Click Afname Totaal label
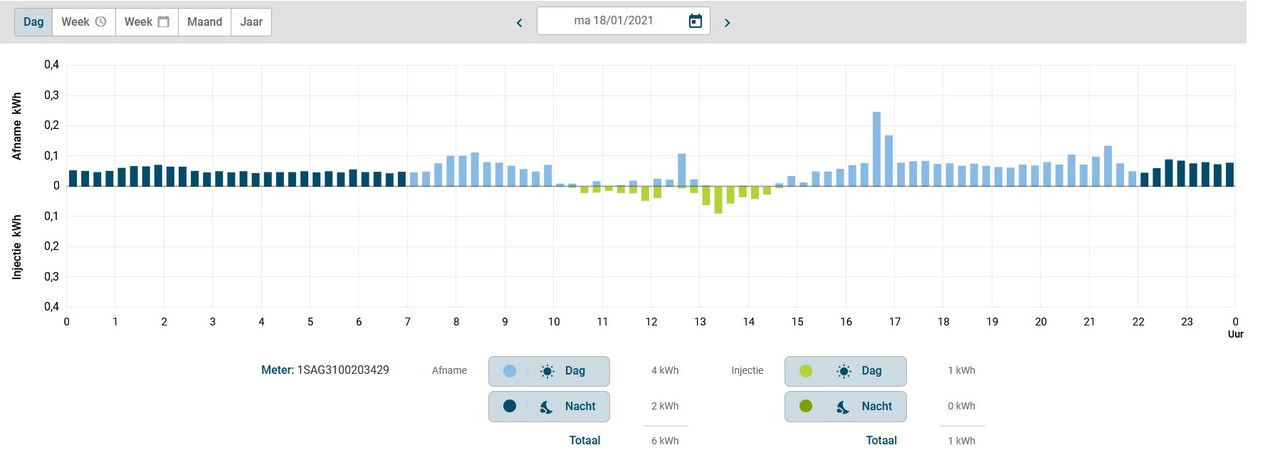This screenshot has height=453, width=1280. [584, 441]
